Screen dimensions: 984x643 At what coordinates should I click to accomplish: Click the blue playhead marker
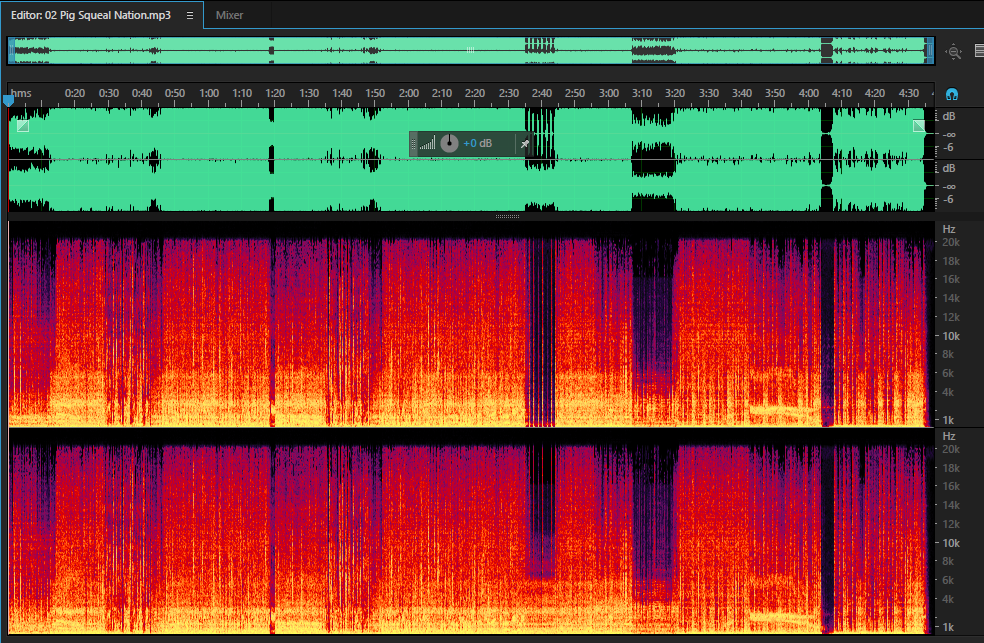(x=8, y=100)
